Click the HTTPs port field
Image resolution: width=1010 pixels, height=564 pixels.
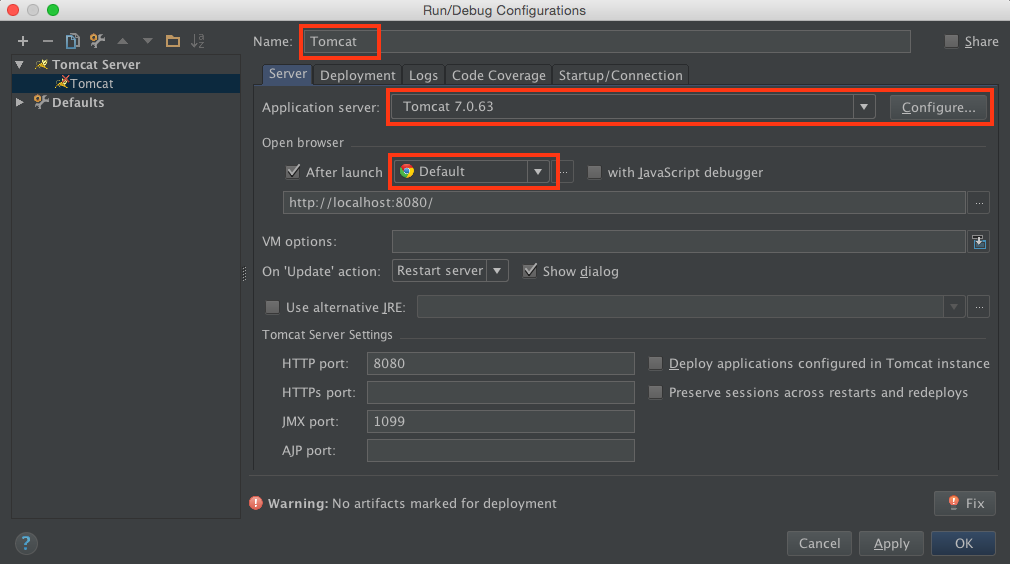(500, 392)
